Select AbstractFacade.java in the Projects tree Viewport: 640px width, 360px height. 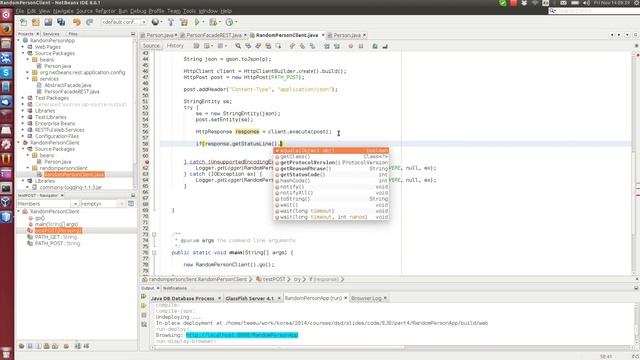pos(68,85)
